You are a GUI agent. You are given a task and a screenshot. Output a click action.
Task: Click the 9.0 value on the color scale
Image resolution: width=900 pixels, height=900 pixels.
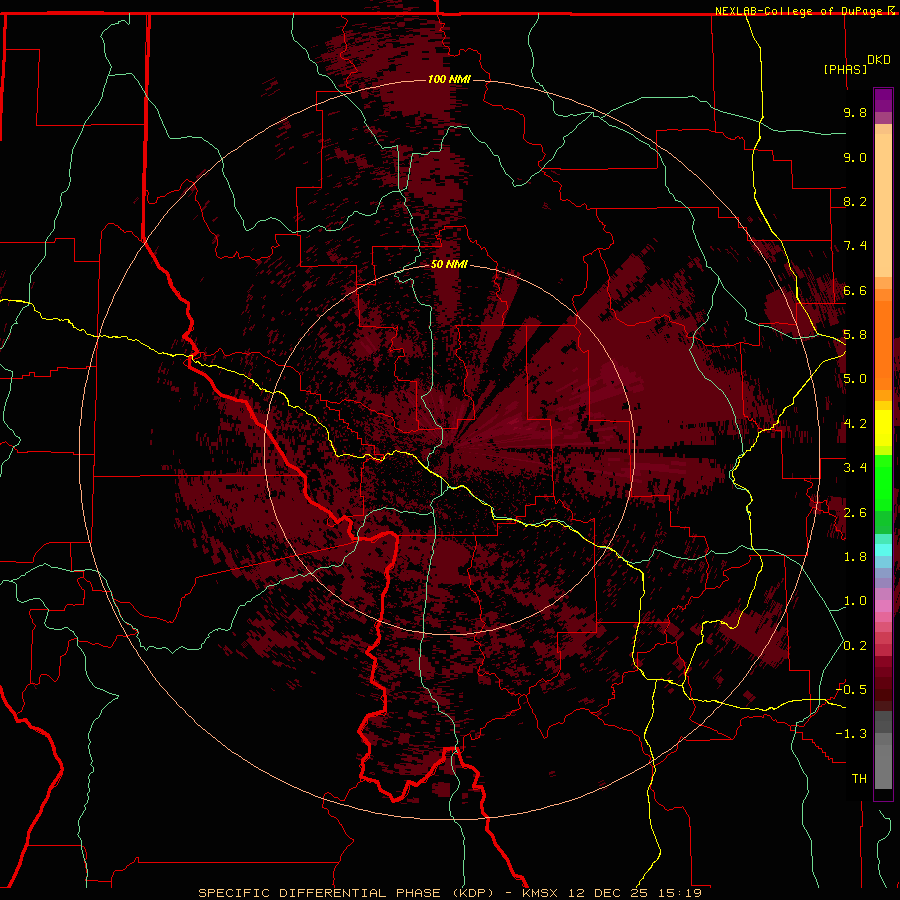pyautogui.click(x=855, y=157)
